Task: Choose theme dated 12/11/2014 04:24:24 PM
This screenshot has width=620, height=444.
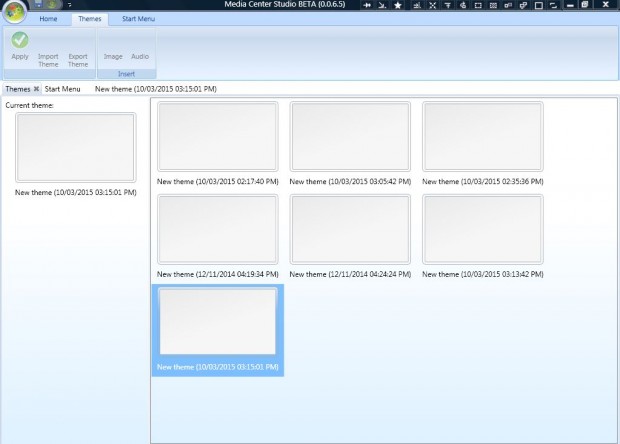Action: click(x=350, y=229)
